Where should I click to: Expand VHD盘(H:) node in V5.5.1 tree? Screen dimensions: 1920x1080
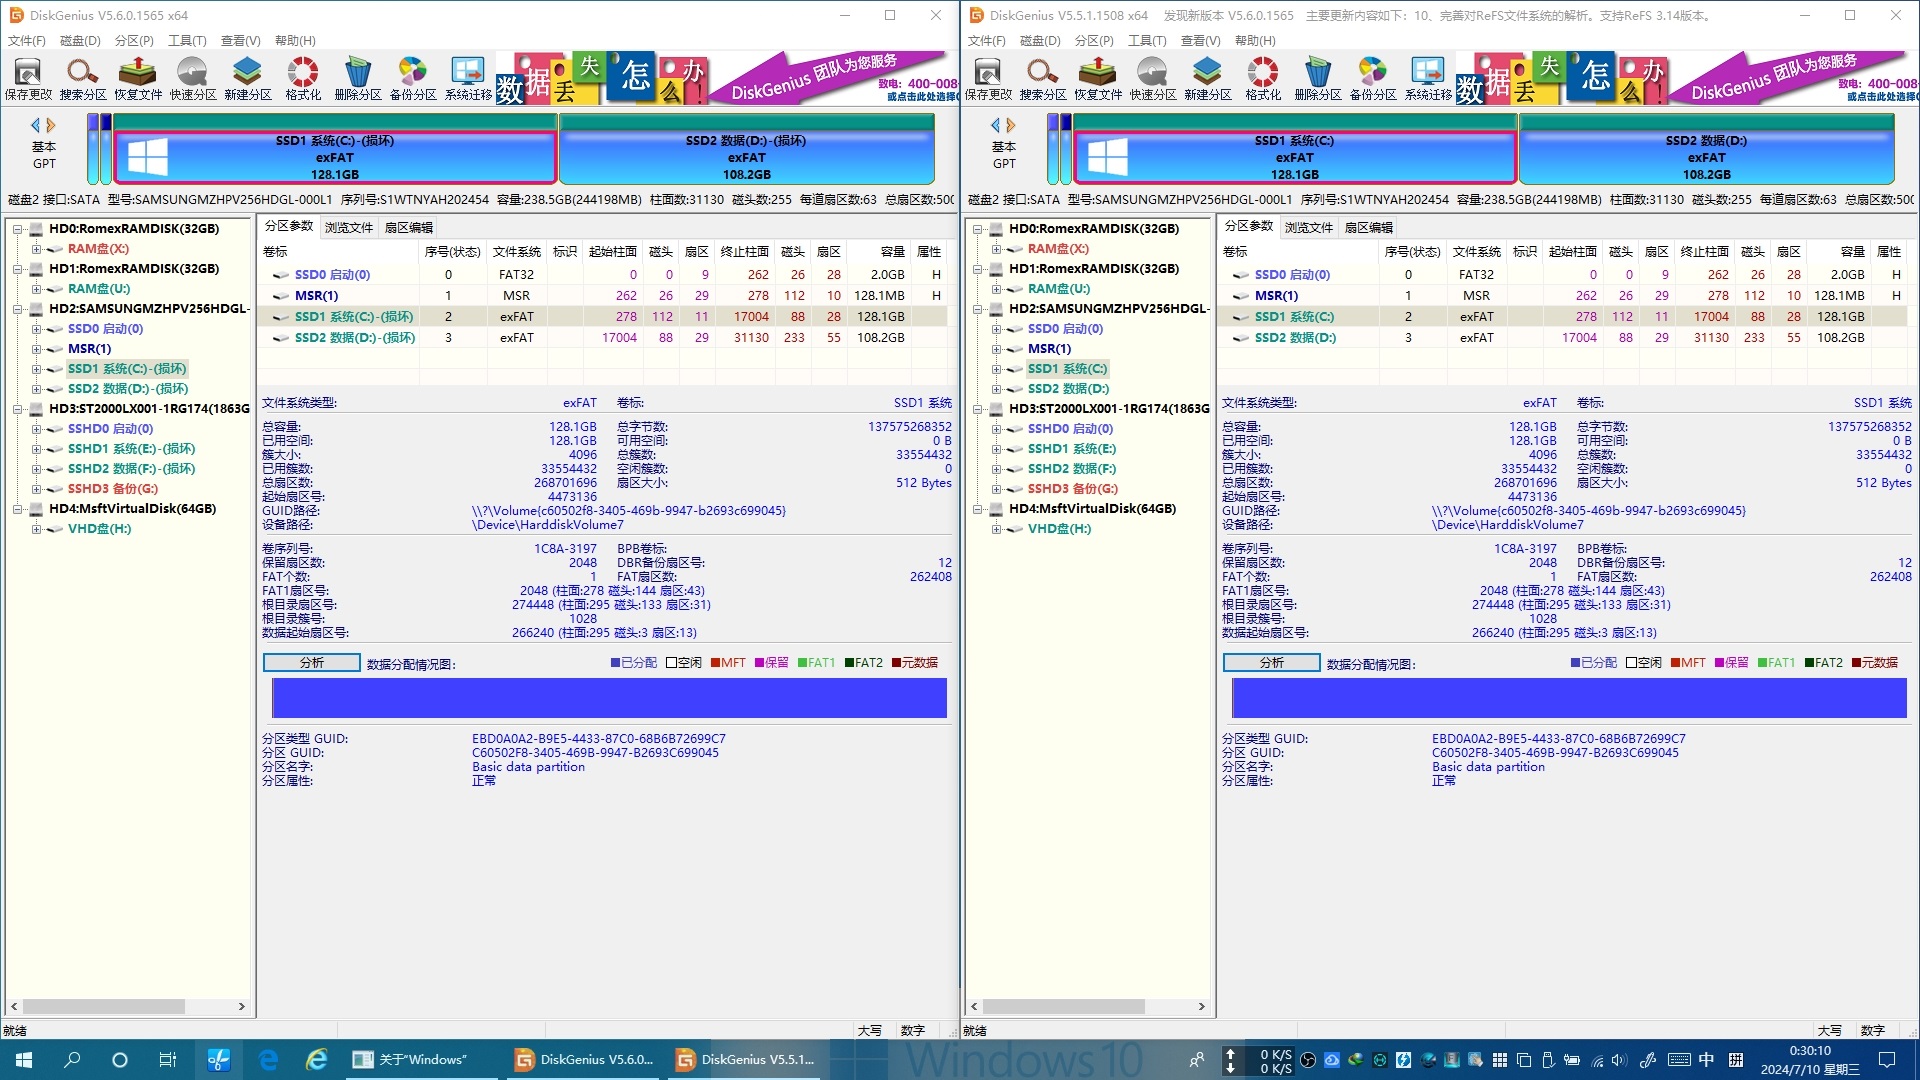[x=997, y=529]
